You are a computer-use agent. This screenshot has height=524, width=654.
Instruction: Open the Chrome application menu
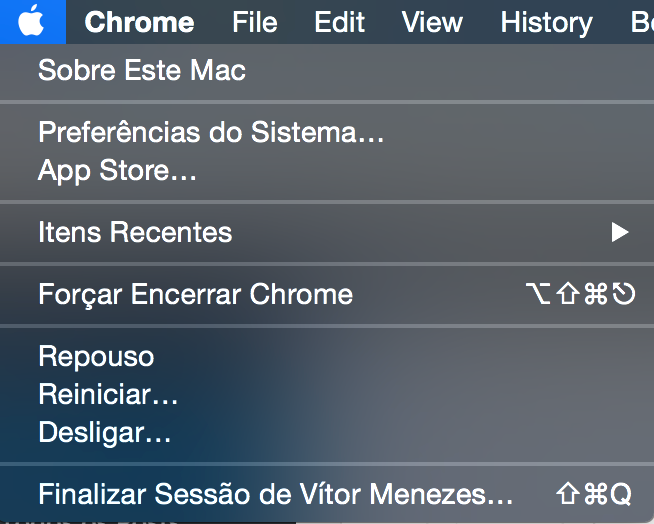(139, 22)
